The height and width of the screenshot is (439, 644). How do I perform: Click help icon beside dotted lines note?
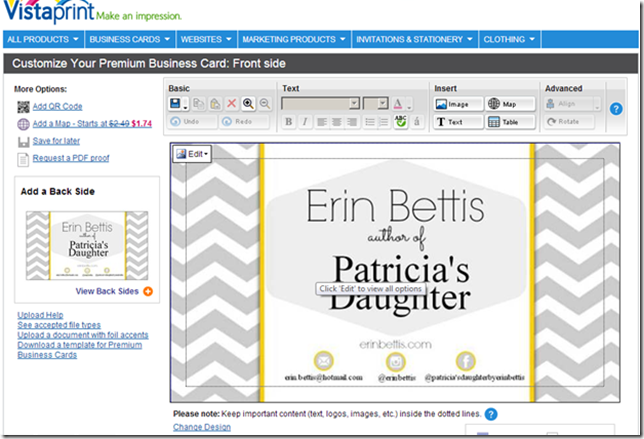[x=492, y=414]
